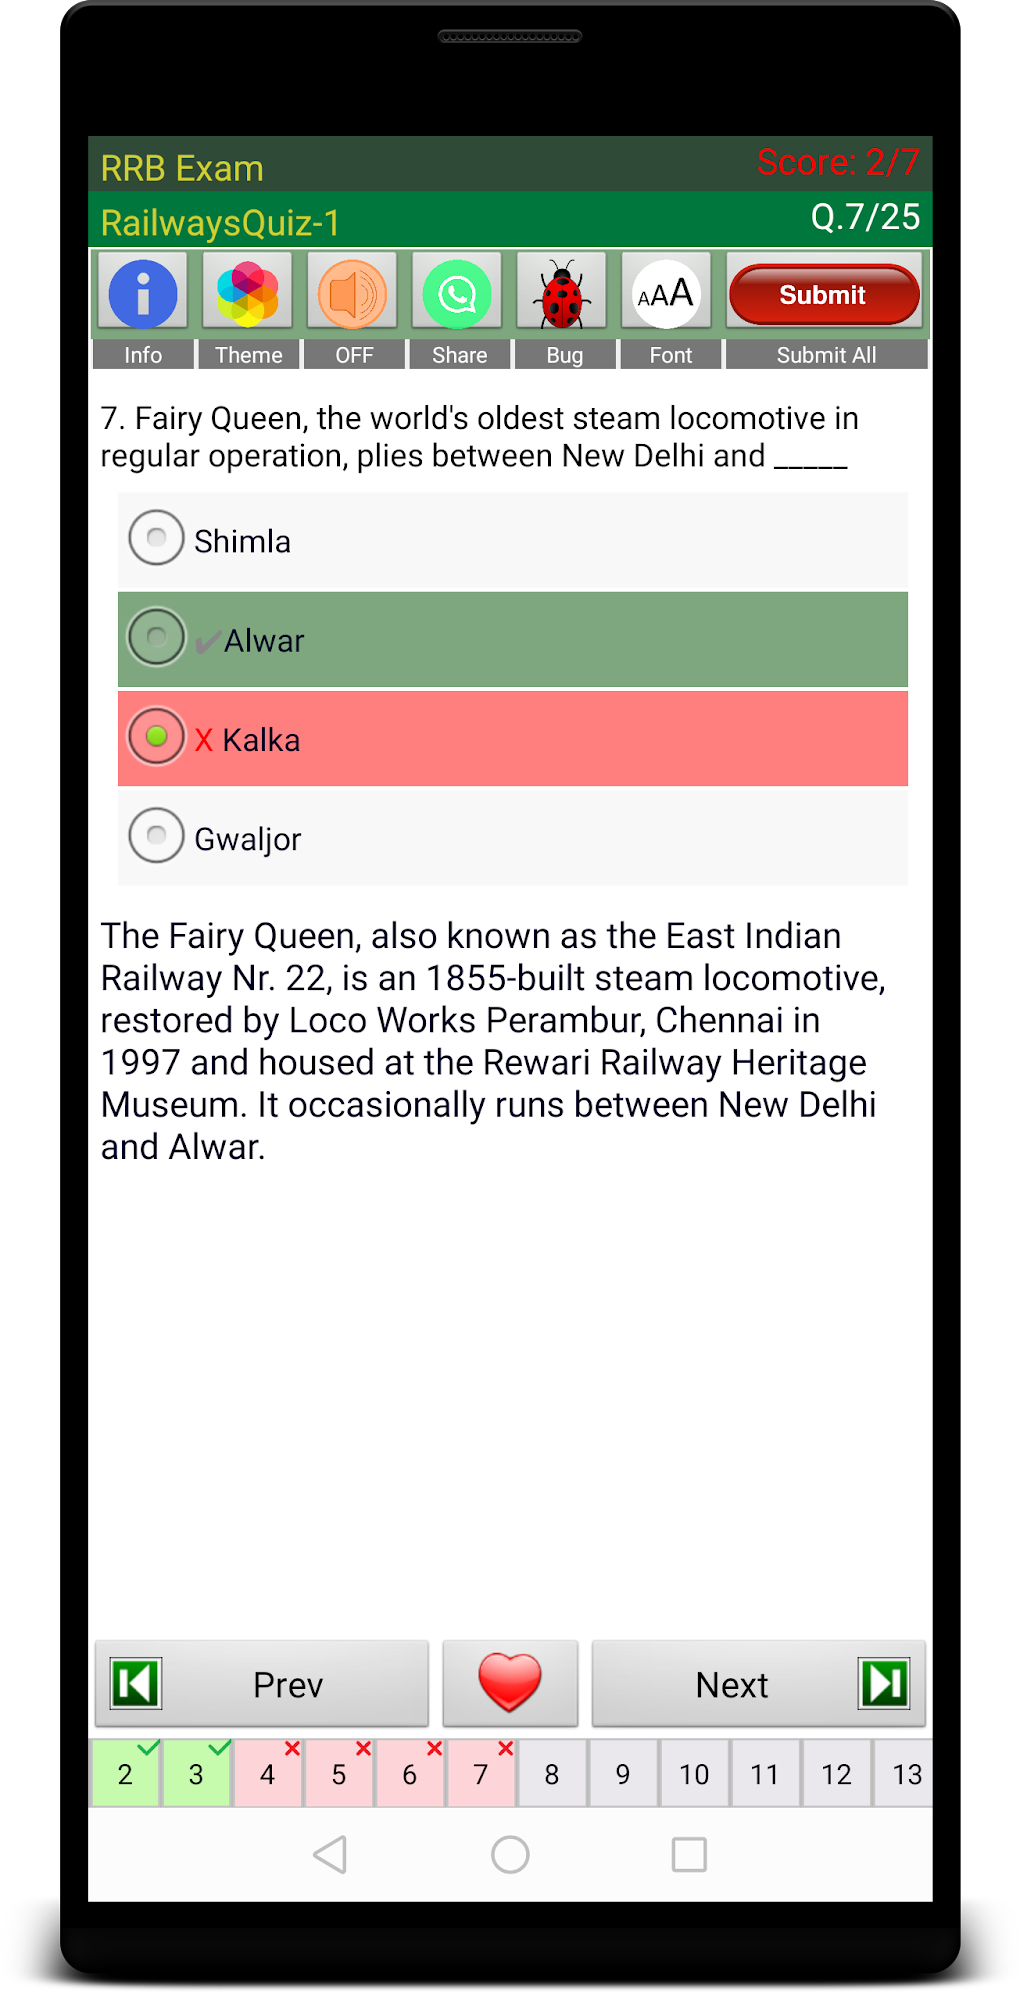
Task: Jump to question 10 tab
Action: (x=694, y=1774)
